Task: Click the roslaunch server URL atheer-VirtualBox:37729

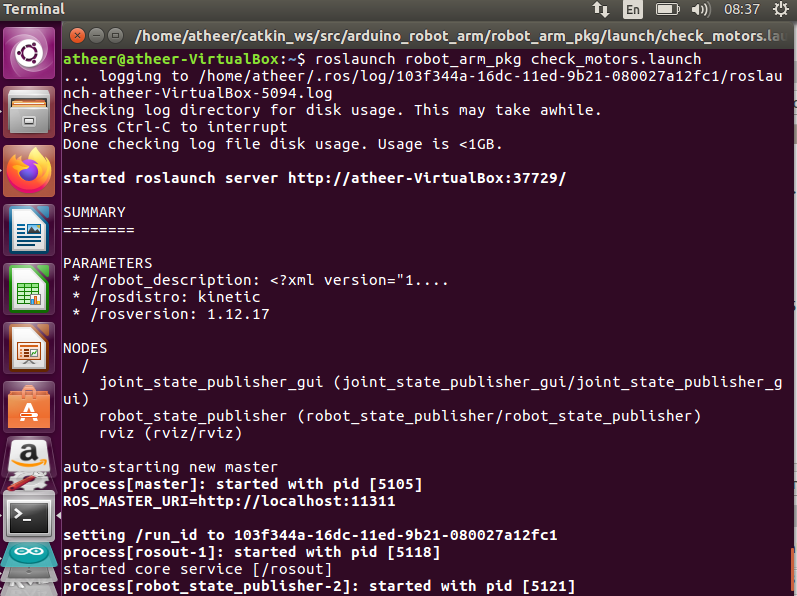Action: click(426, 178)
